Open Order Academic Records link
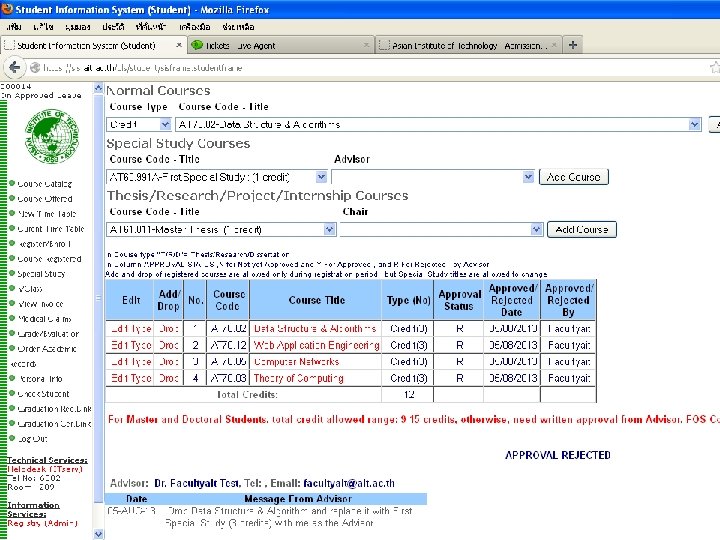720x540 pixels. 43,356
